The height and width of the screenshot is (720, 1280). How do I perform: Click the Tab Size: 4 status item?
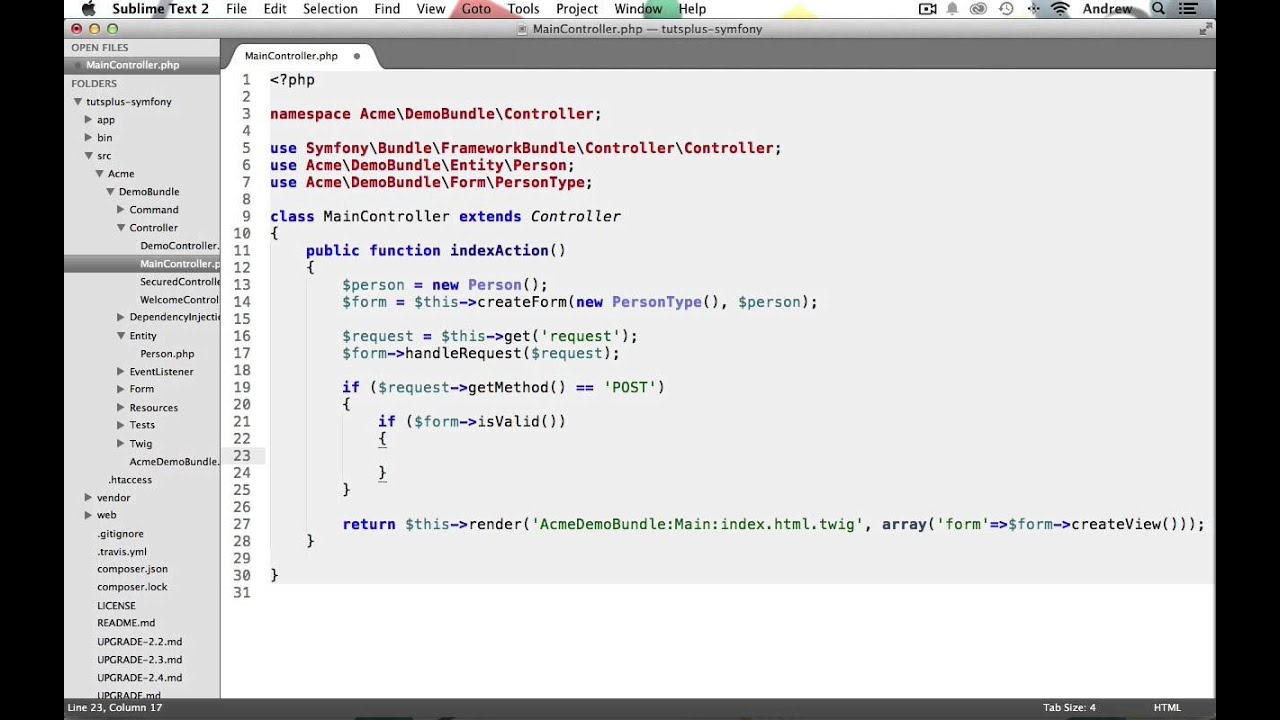pyautogui.click(x=1069, y=708)
